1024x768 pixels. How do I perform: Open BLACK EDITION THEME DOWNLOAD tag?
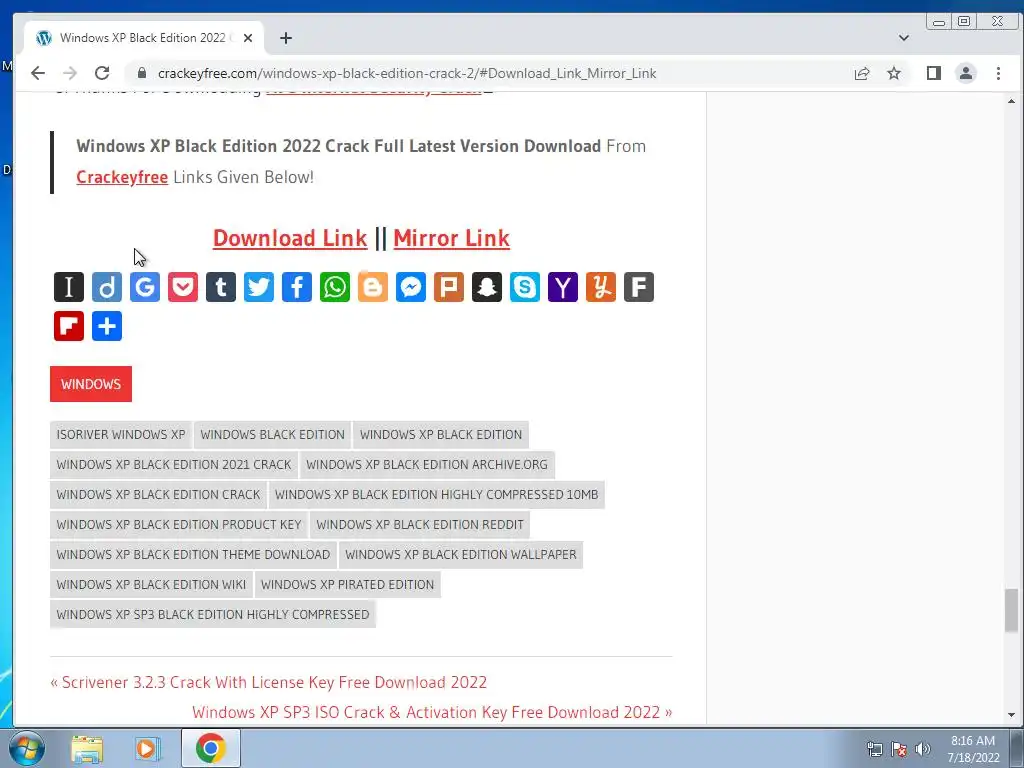[x=193, y=554]
